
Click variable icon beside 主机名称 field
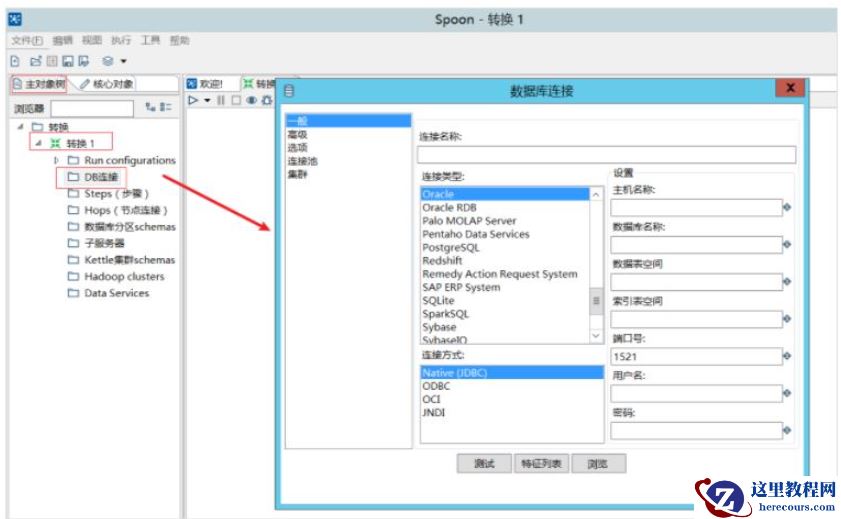tap(787, 207)
